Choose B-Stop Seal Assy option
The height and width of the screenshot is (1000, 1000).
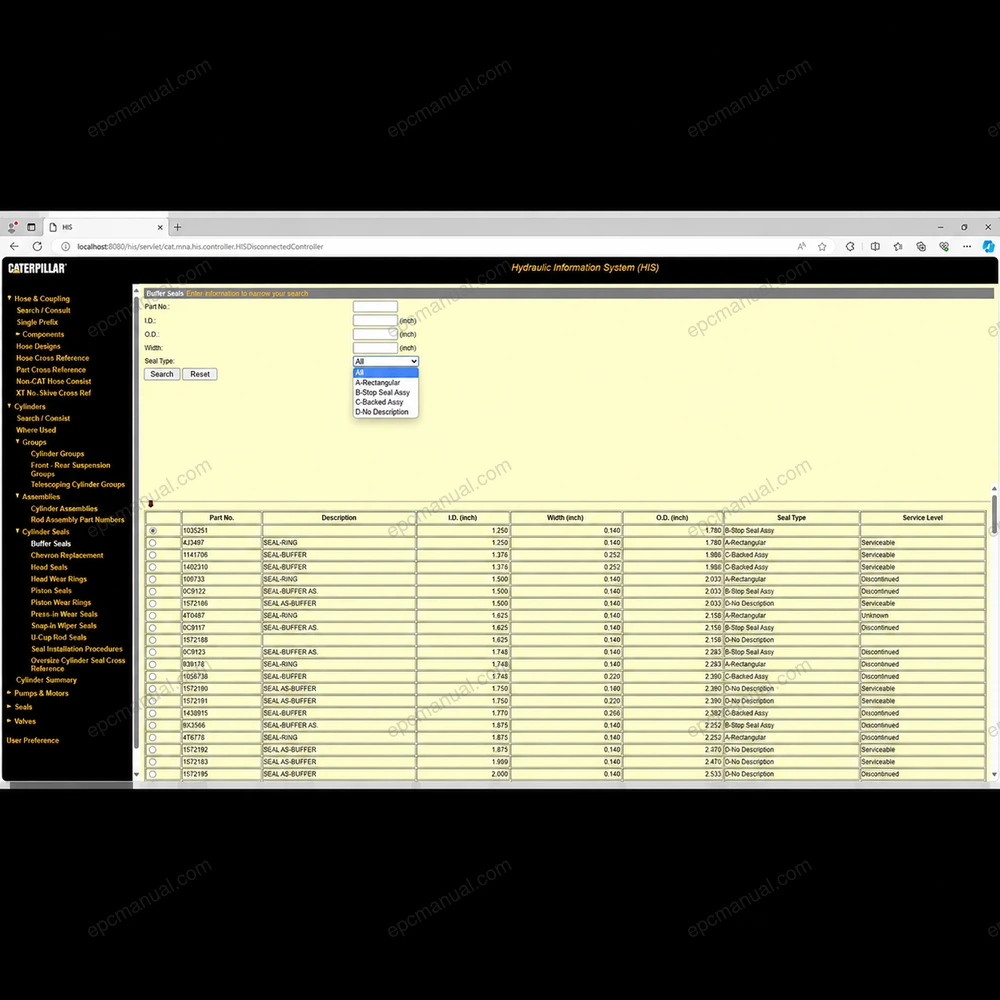[x=386, y=392]
